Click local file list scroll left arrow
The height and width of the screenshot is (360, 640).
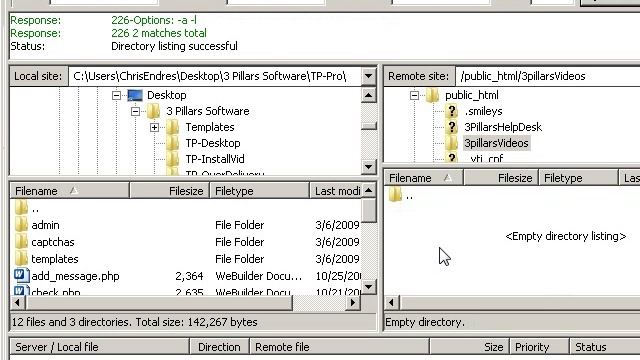point(17,302)
